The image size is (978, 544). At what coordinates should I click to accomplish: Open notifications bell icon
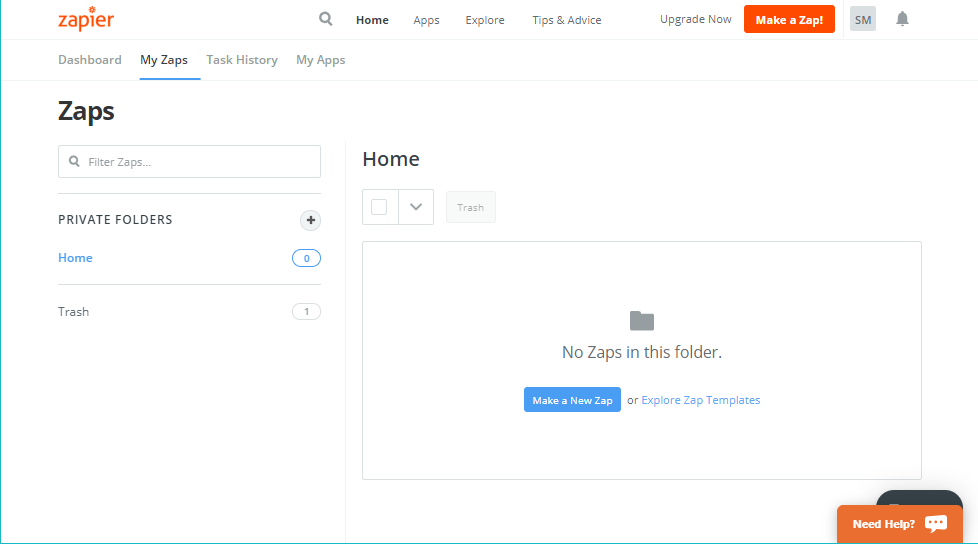pos(902,19)
